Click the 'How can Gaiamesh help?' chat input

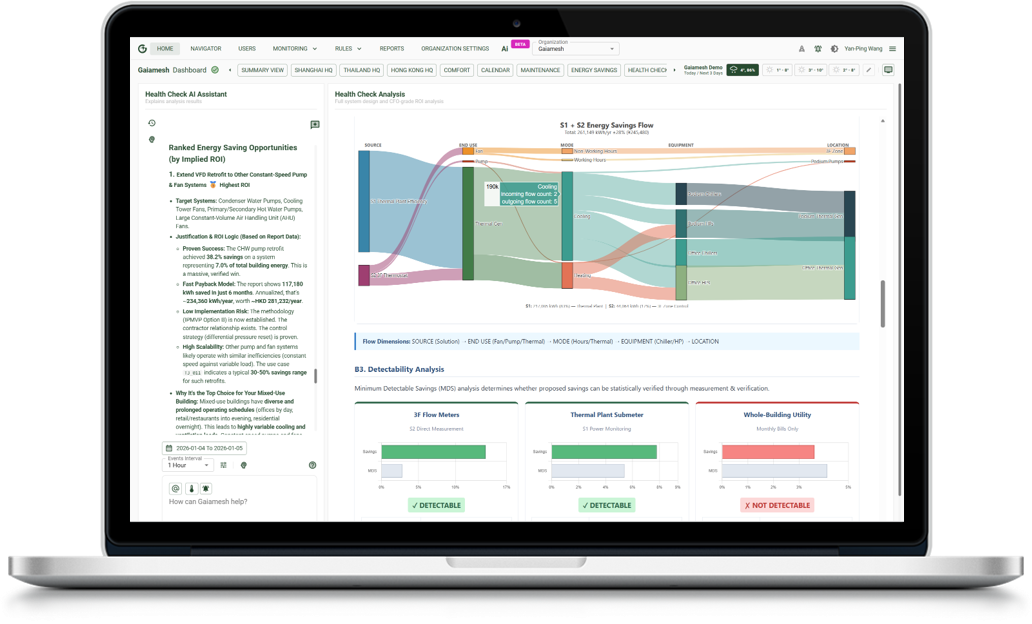(239, 502)
